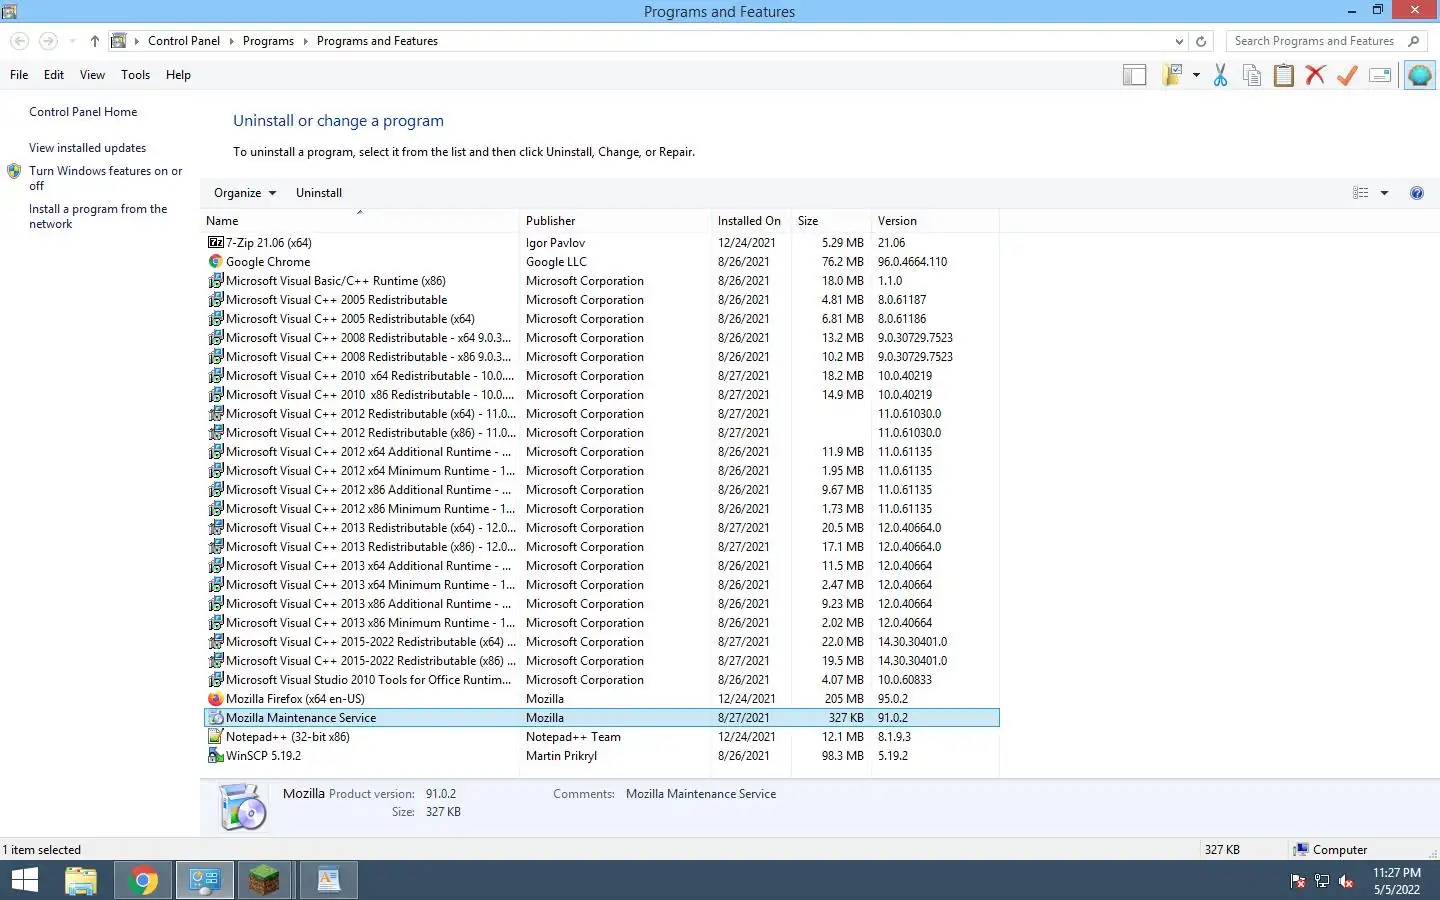Select Mozilla Maintenance Service row
Screen dimensions: 1440x900
coord(601,718)
